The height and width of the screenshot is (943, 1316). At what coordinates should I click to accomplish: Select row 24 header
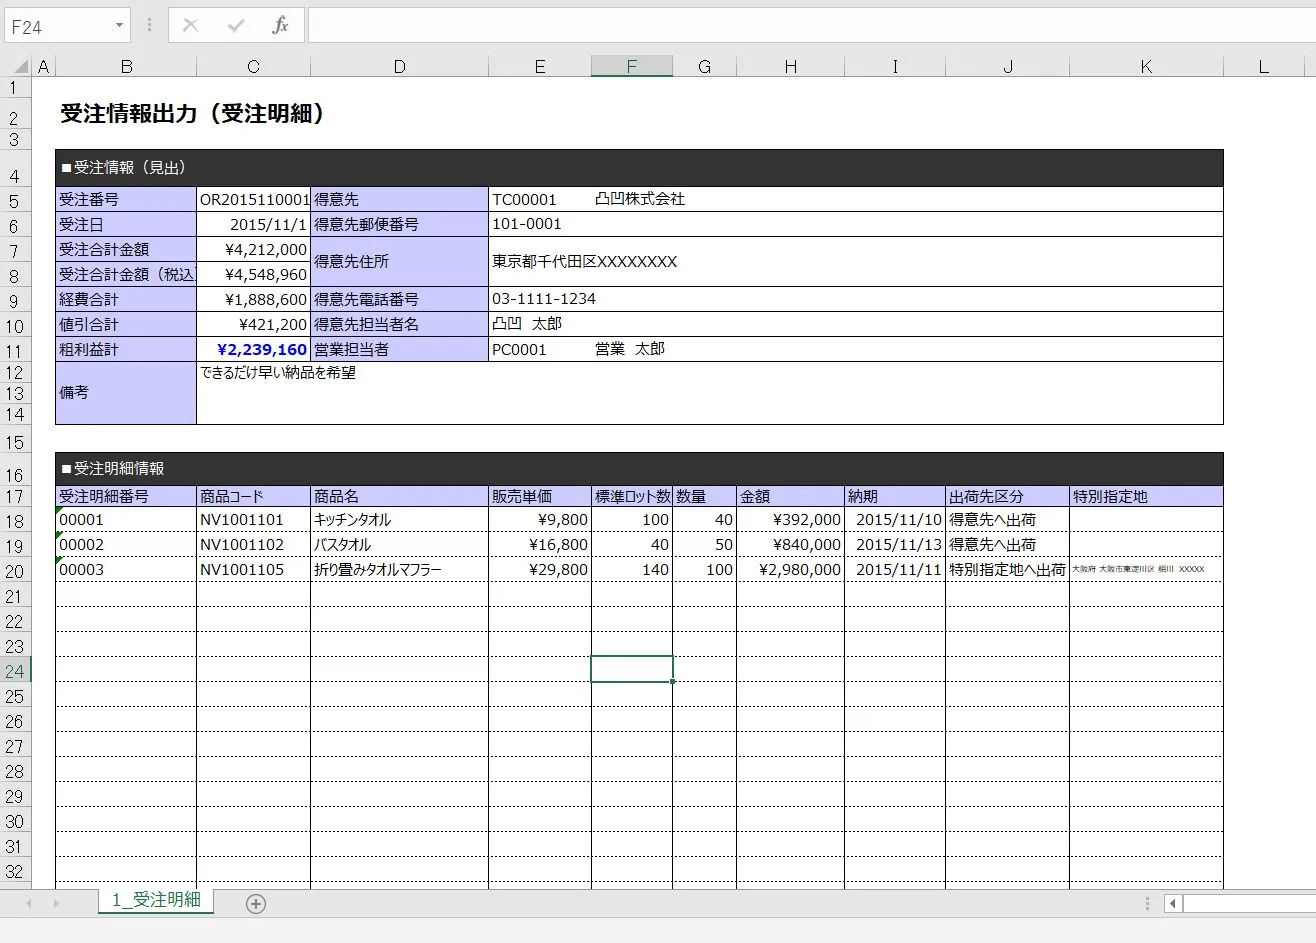pyautogui.click(x=15, y=671)
